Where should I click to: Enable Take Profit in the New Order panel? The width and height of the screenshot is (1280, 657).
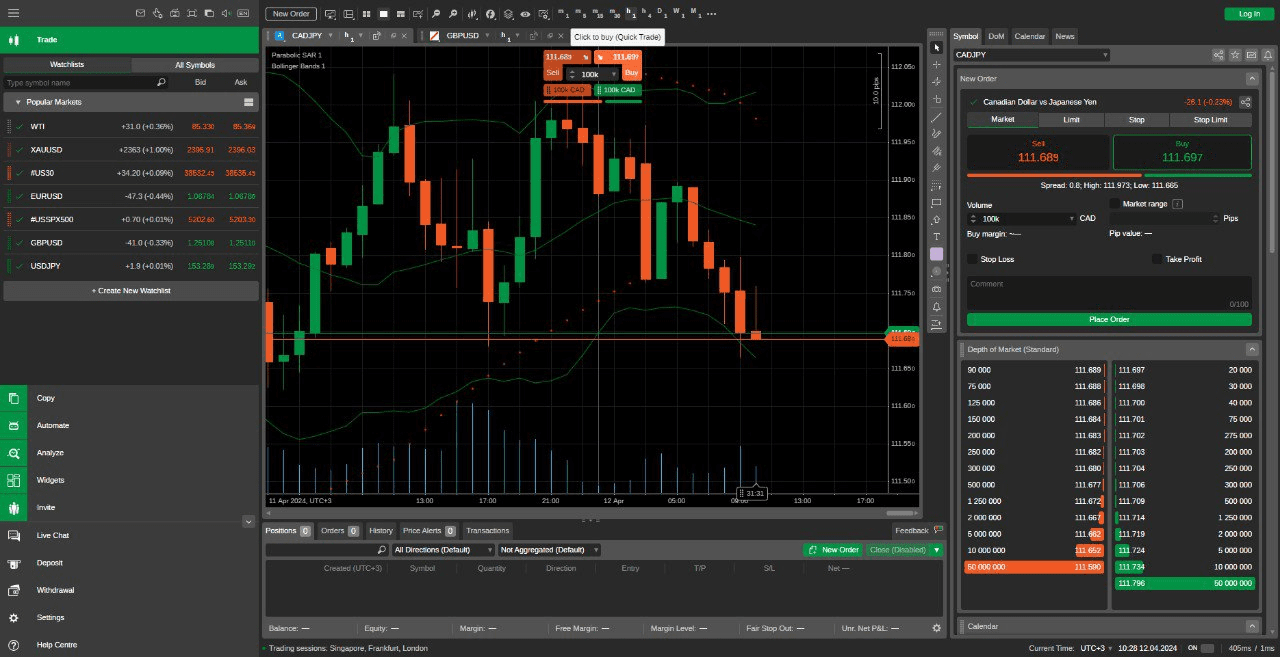(x=1157, y=259)
